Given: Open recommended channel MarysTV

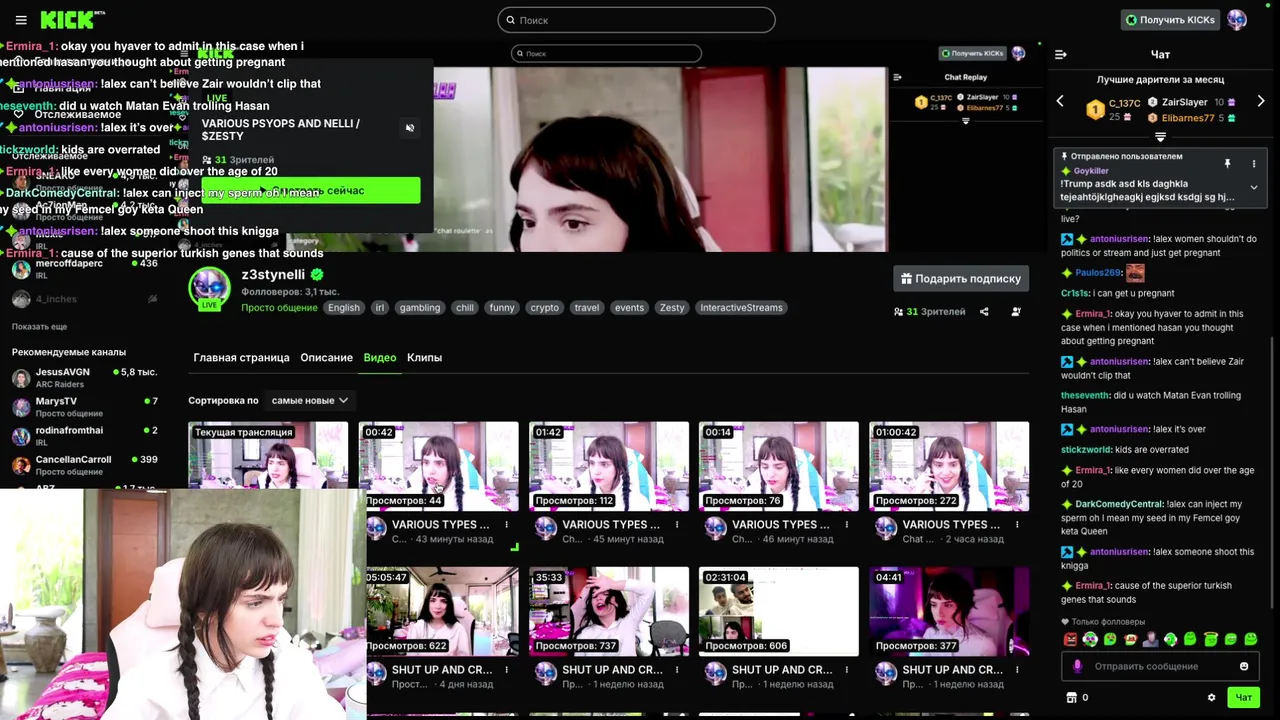Looking at the screenshot, I should pos(85,406).
